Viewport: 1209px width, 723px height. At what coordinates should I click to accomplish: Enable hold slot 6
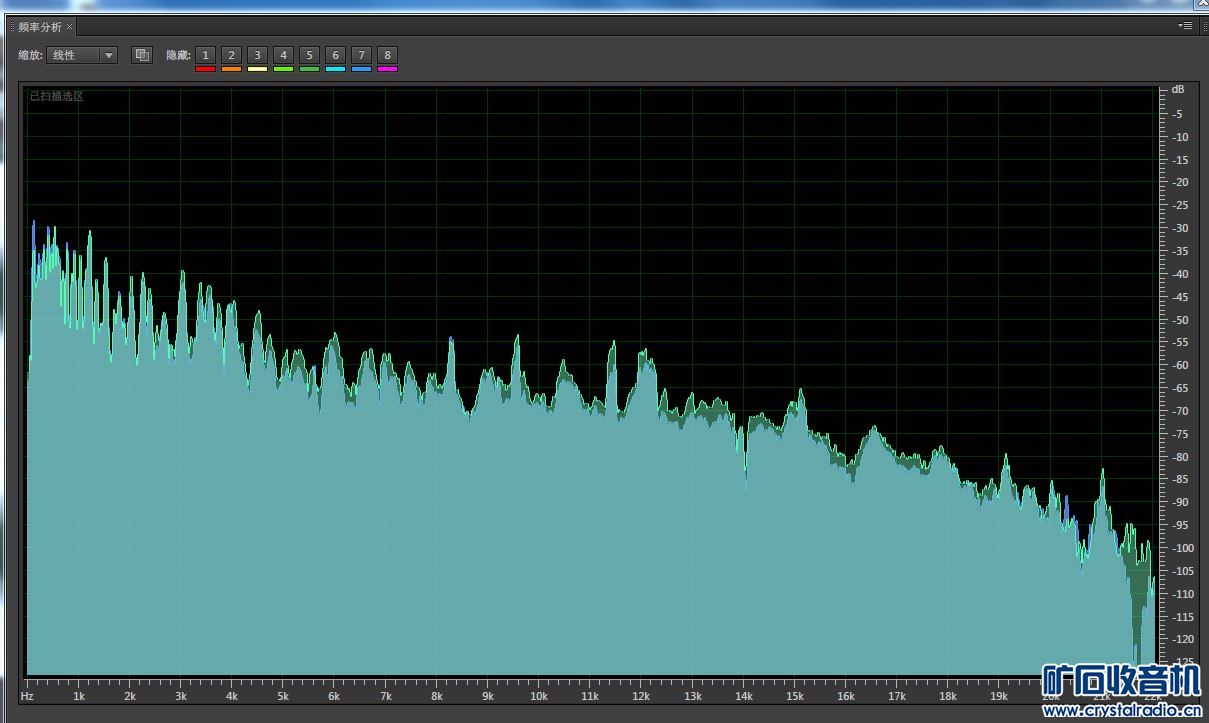335,55
